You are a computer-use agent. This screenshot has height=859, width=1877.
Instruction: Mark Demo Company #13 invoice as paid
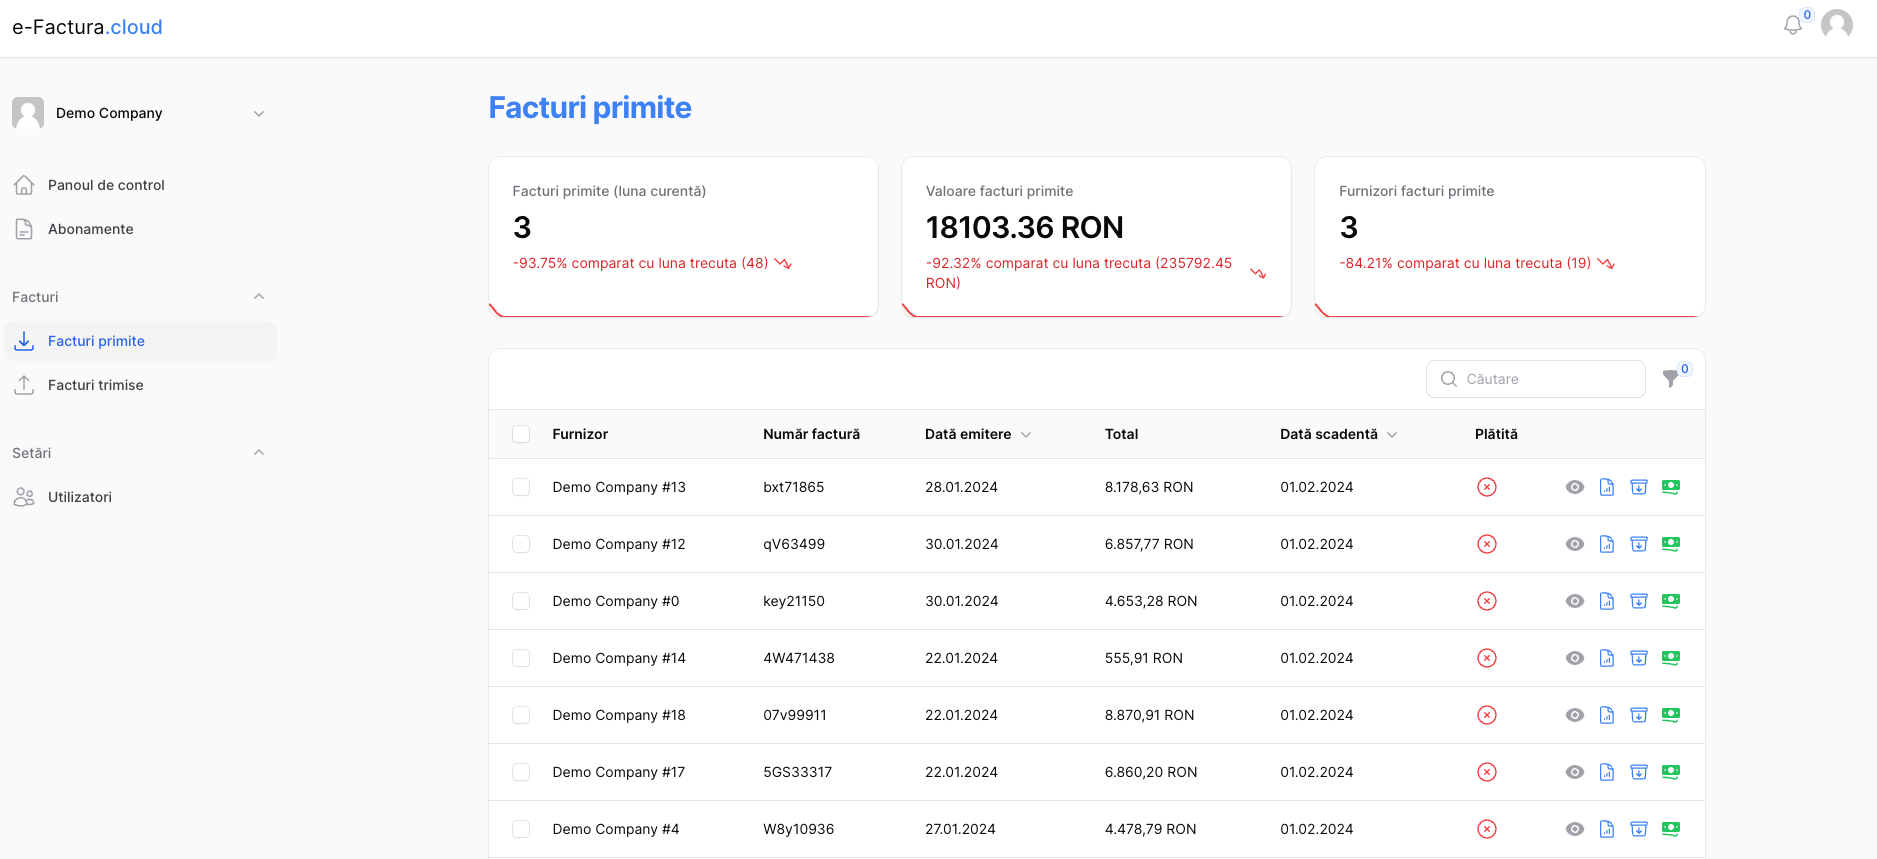point(1671,487)
